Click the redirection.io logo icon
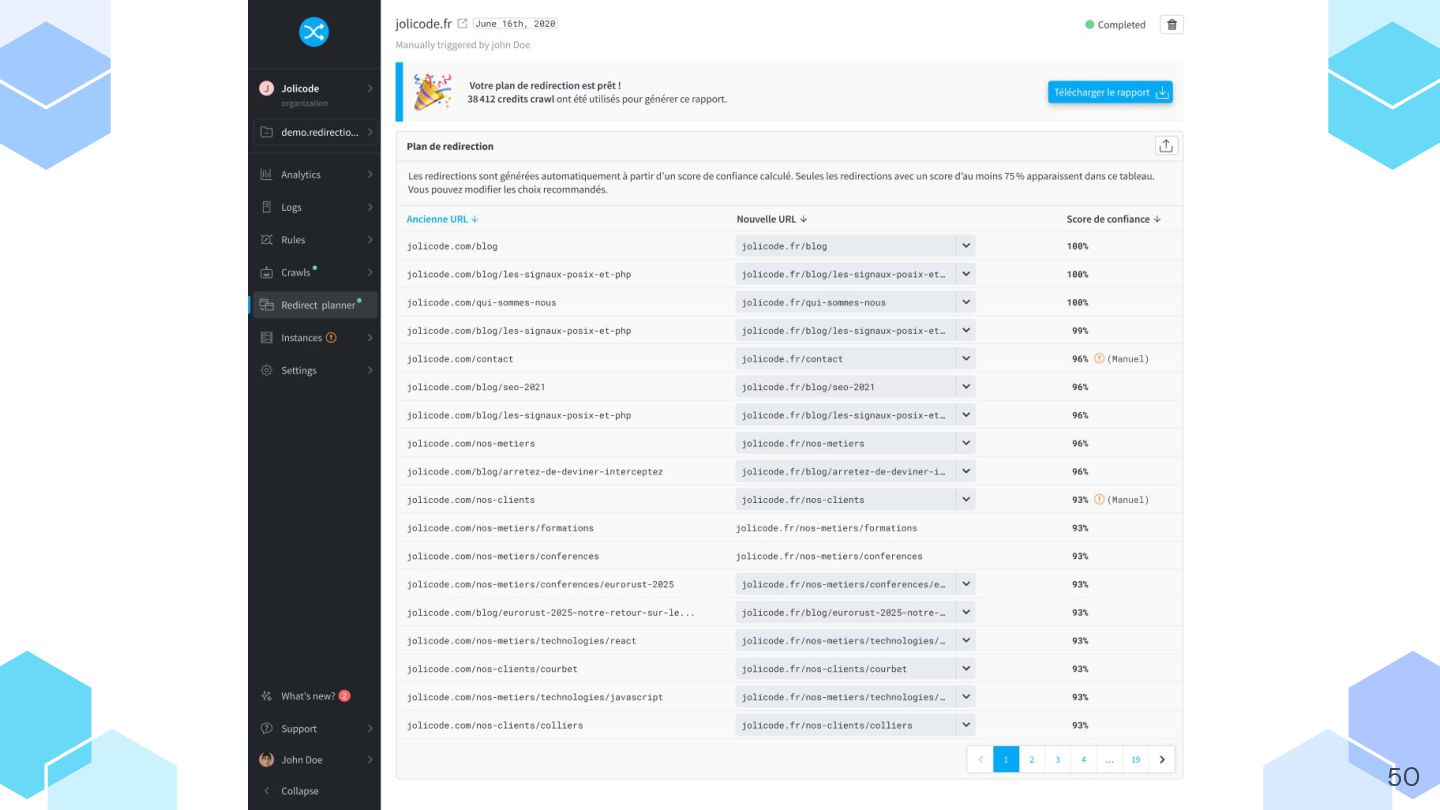Viewport: 1440px width, 810px height. (x=314, y=32)
